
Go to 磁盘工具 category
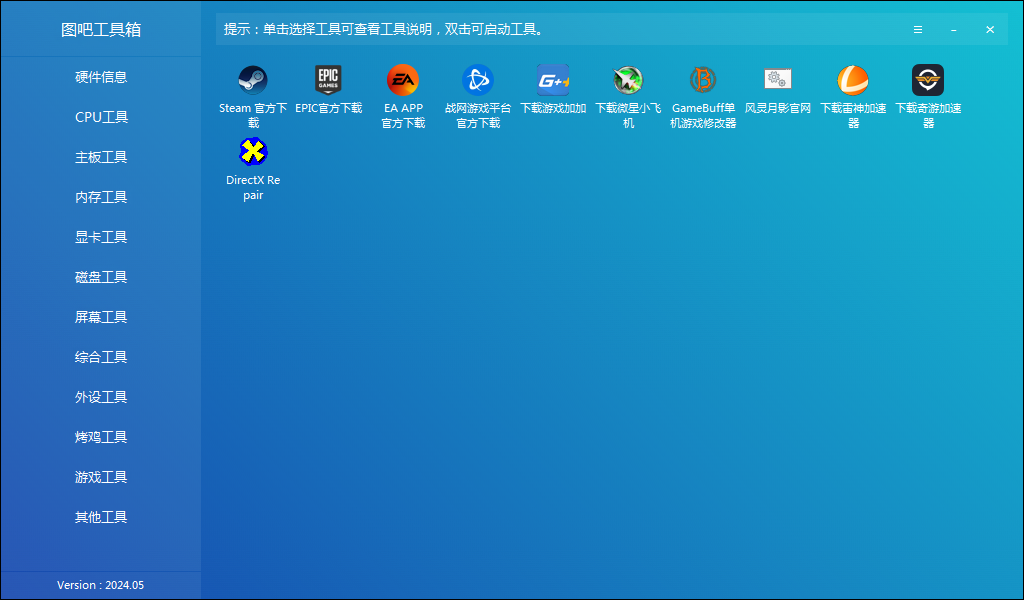tap(101, 277)
